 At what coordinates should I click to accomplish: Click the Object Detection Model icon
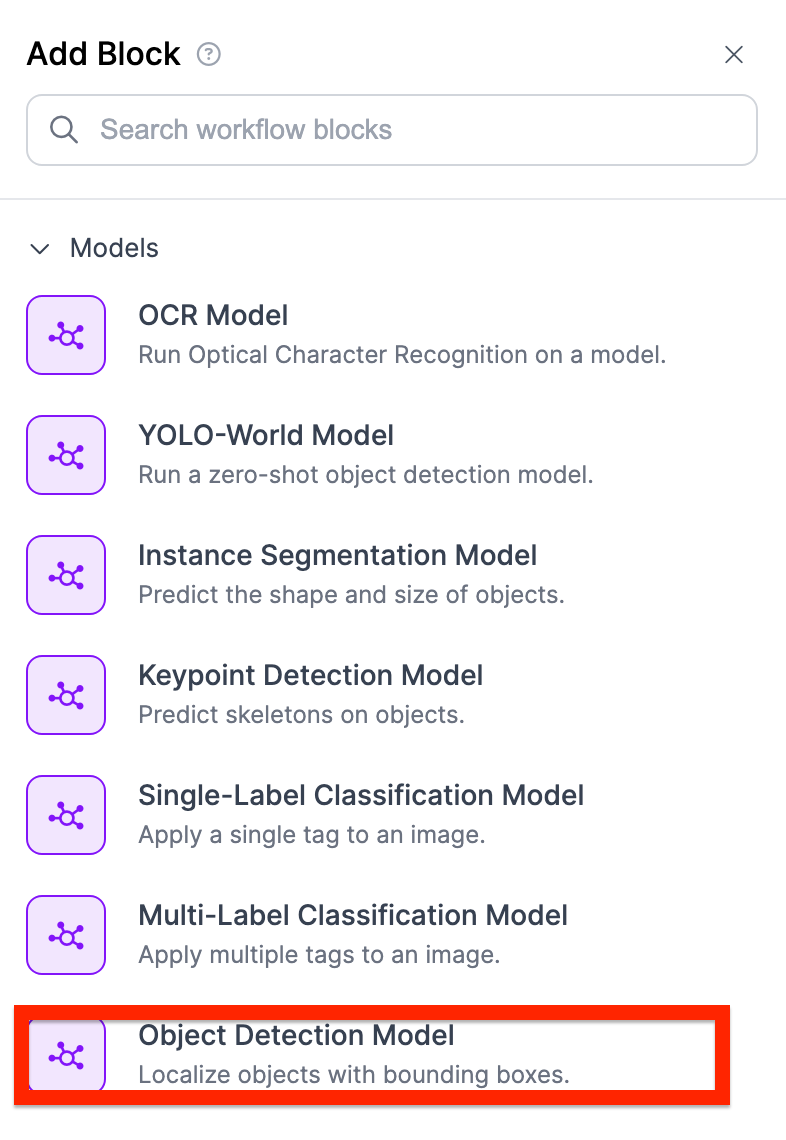(x=66, y=1055)
